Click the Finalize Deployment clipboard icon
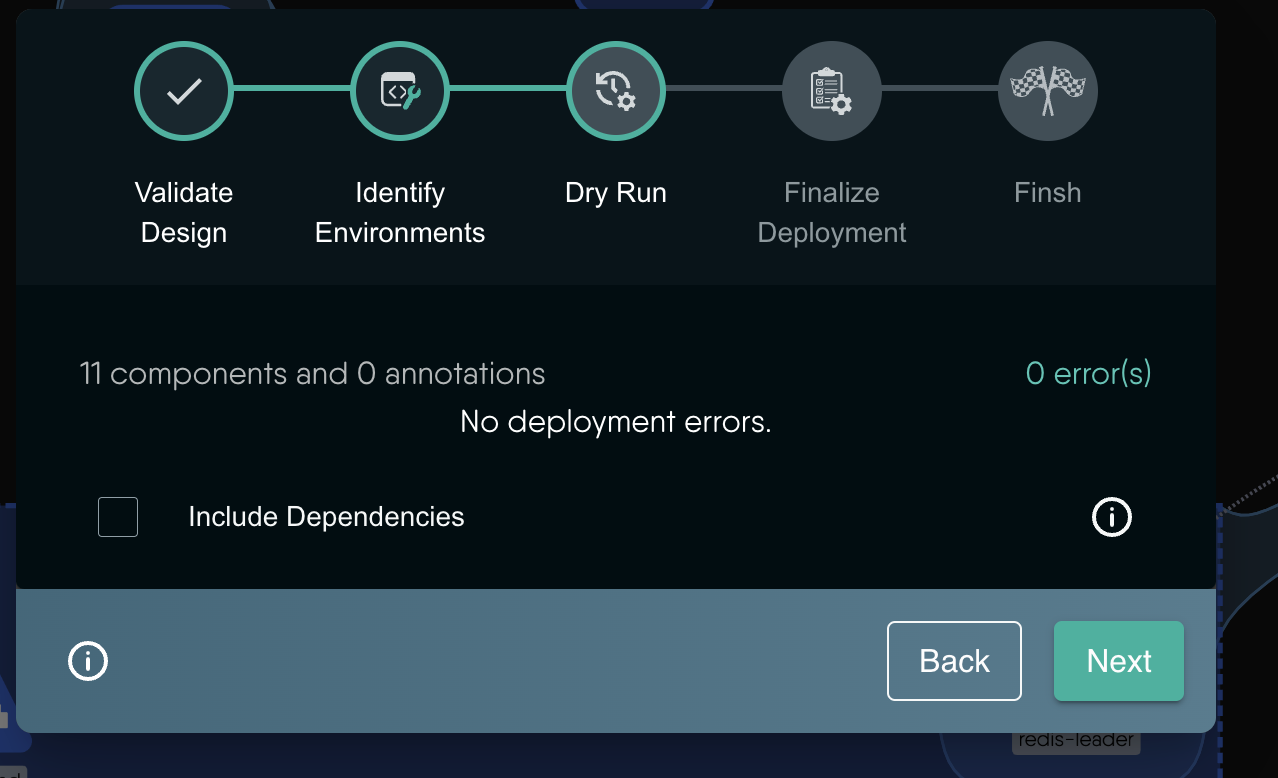This screenshot has width=1278, height=778. 832,90
